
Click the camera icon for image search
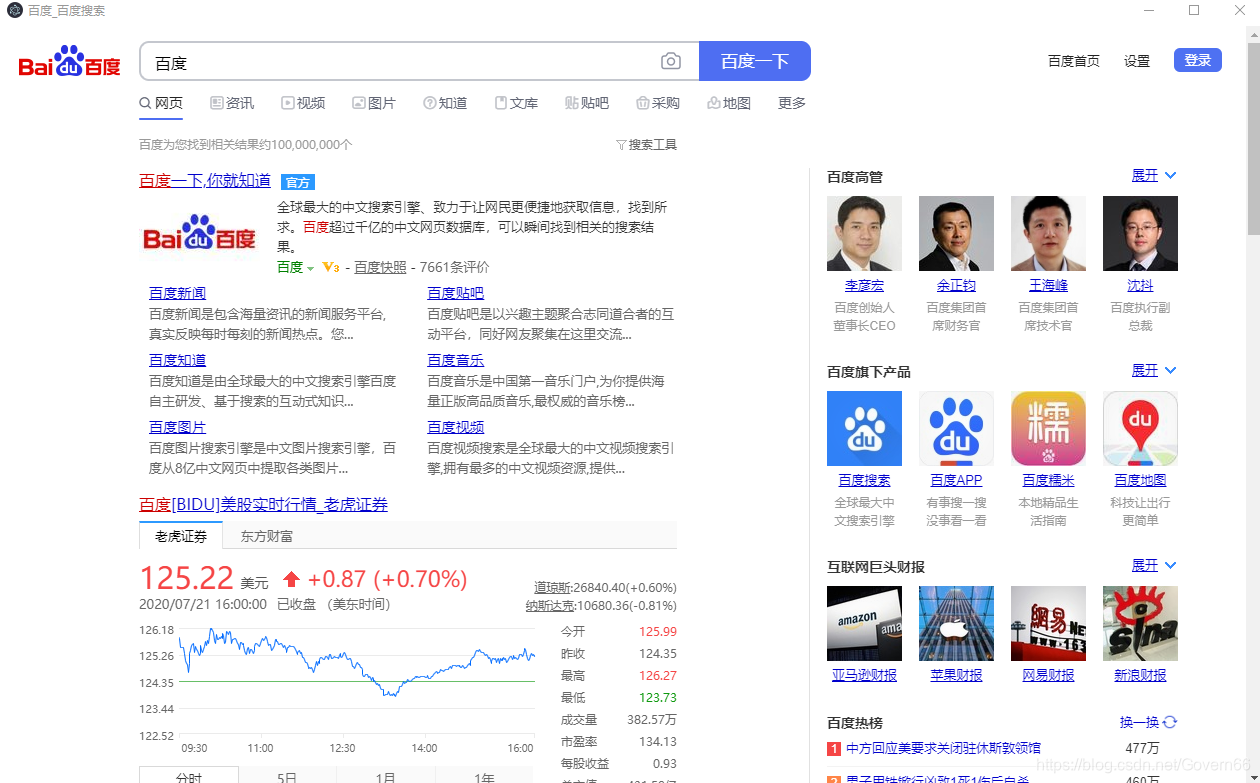click(x=670, y=61)
